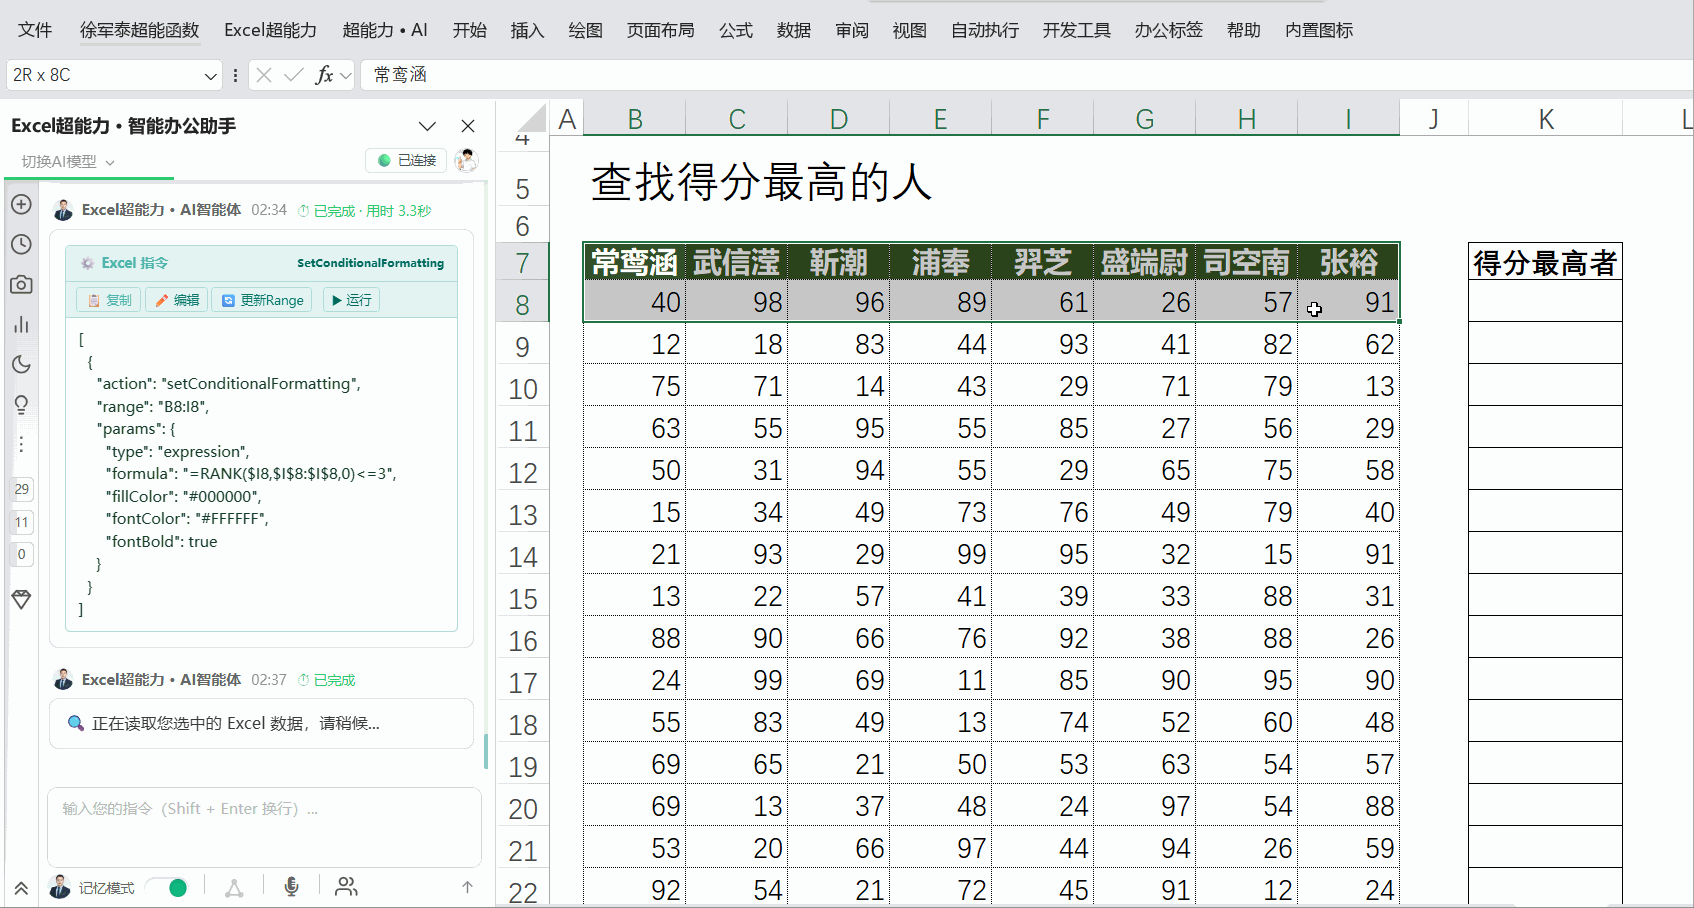Open the 切换AI模型 model dropdown
1694x908 pixels.
pos(68,161)
